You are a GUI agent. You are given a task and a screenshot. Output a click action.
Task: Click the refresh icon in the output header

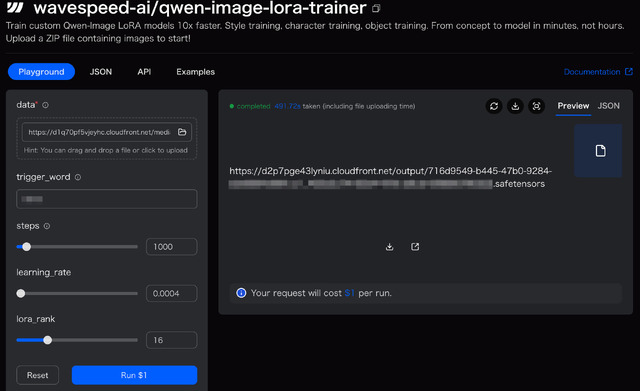pos(494,106)
